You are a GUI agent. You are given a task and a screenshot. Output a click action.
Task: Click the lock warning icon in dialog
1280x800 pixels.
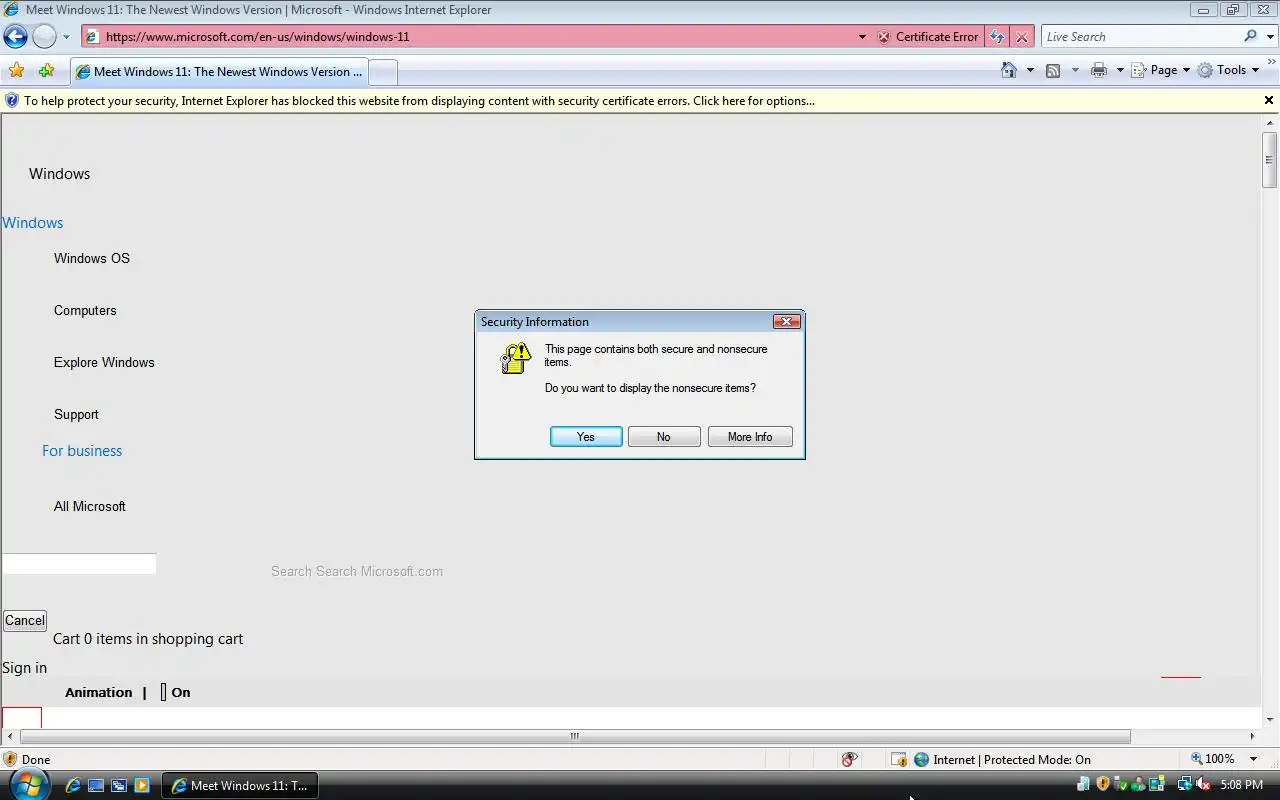pyautogui.click(x=515, y=358)
